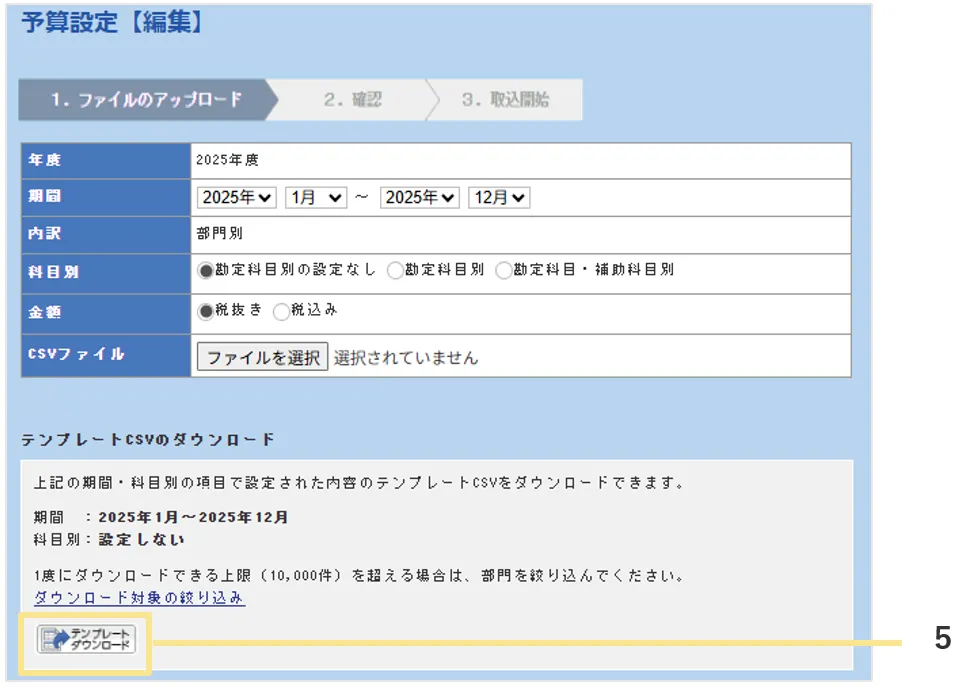Open the start year 2025年 dropdown
Screen dimensions: 979x694
coord(238,198)
